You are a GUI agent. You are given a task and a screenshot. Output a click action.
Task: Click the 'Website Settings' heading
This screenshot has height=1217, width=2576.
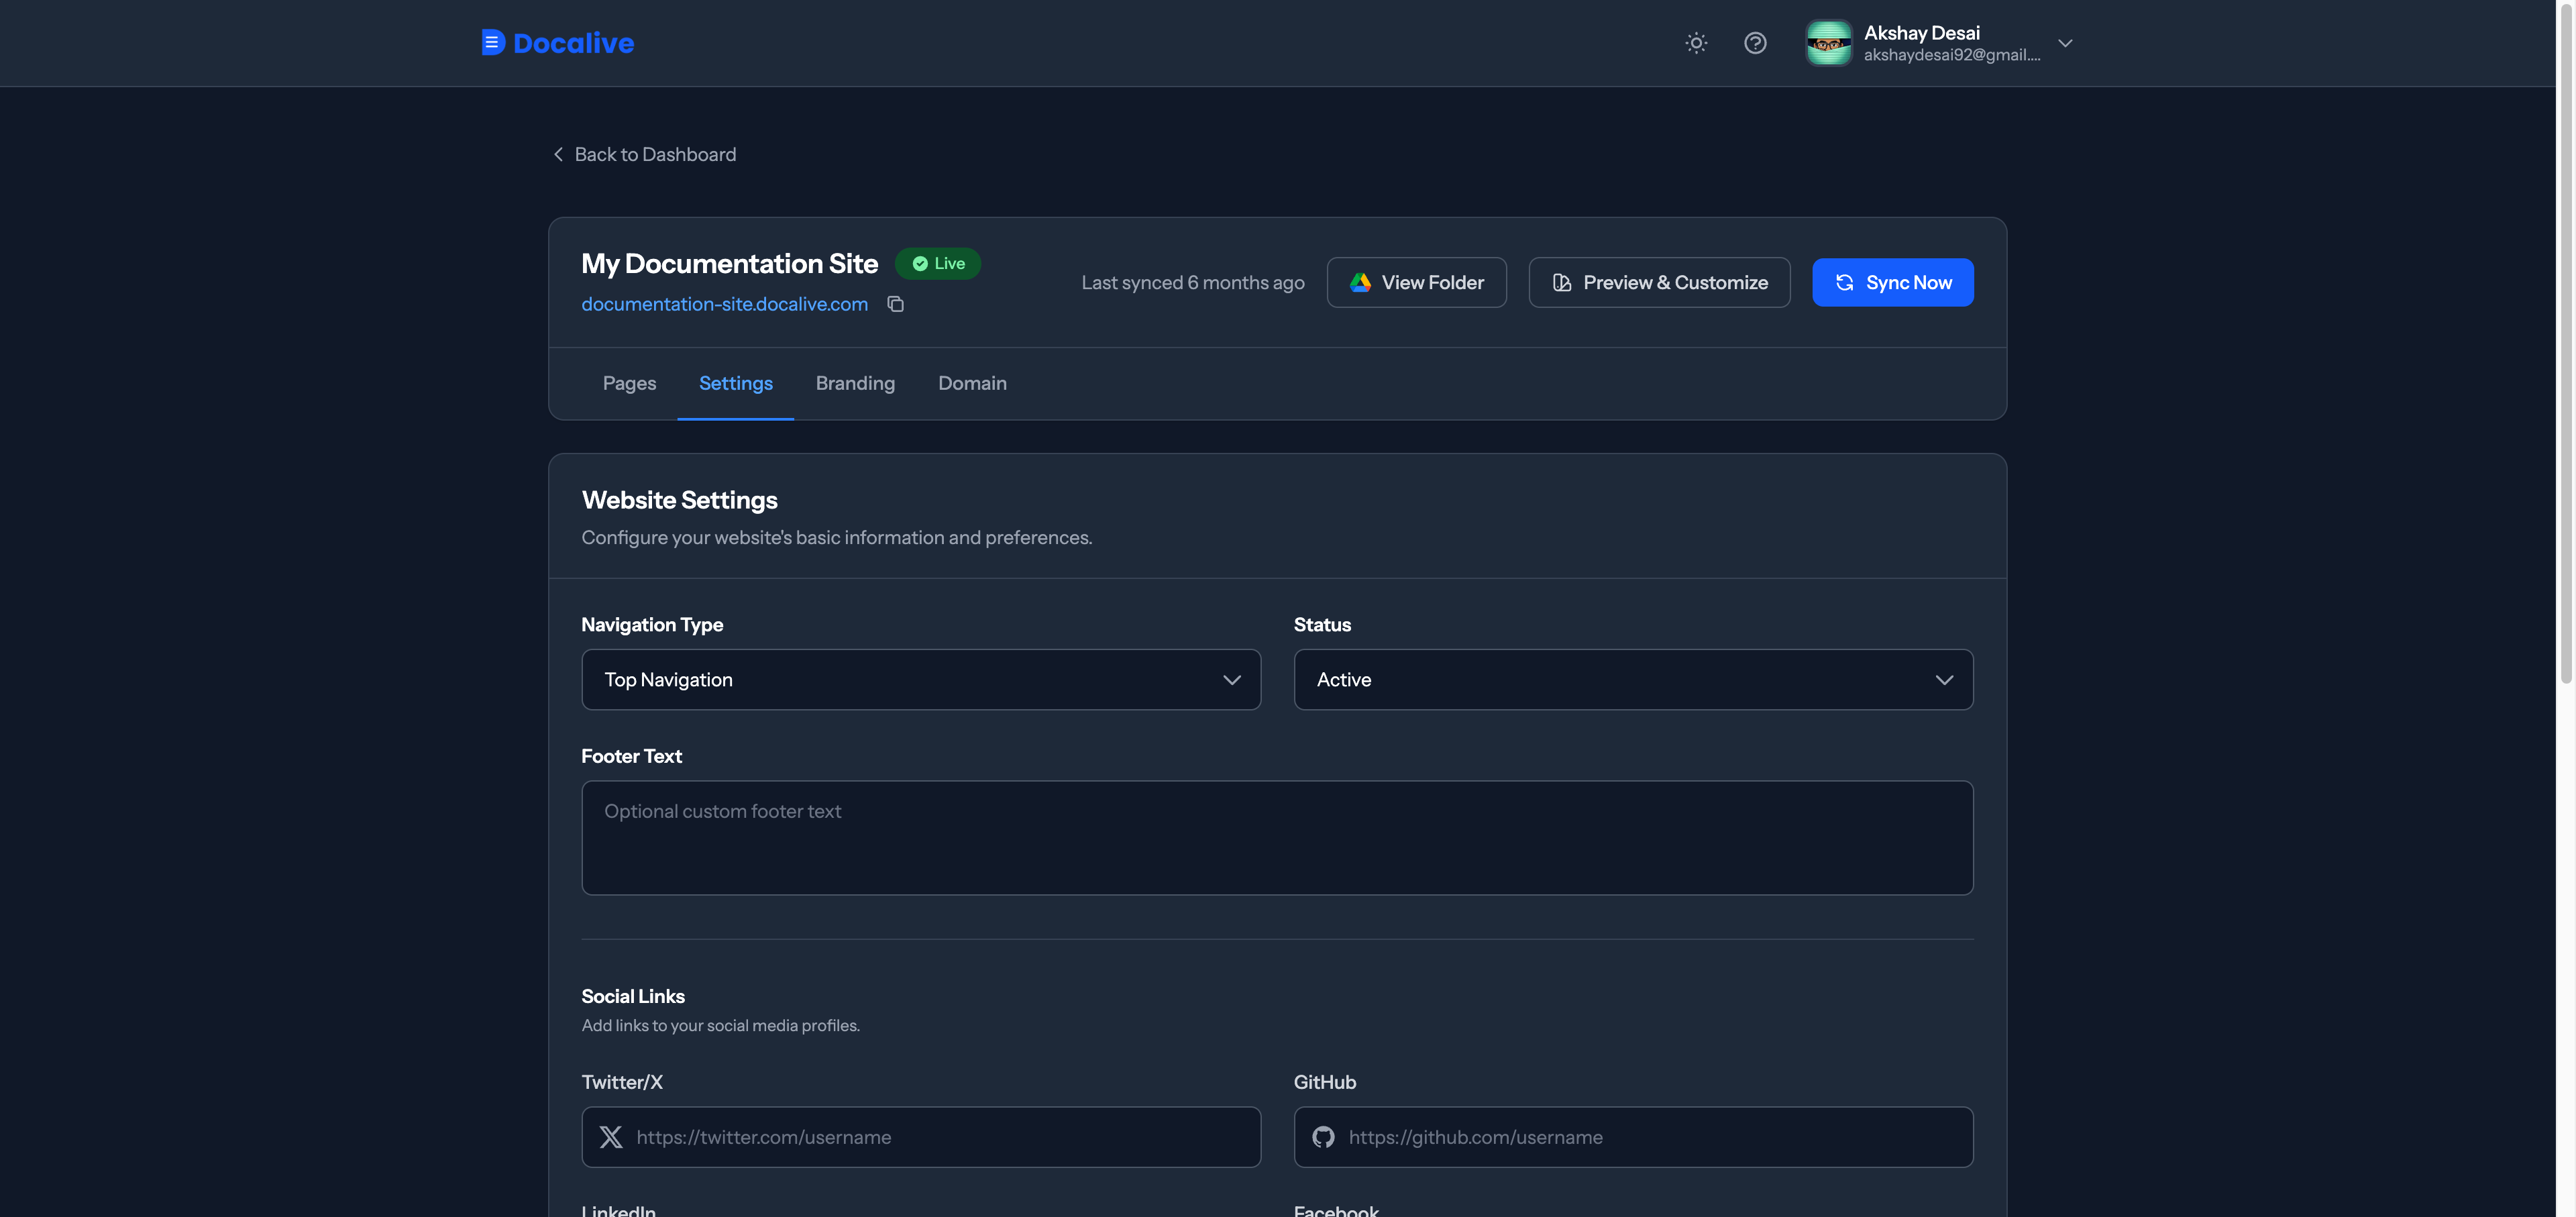click(x=679, y=500)
